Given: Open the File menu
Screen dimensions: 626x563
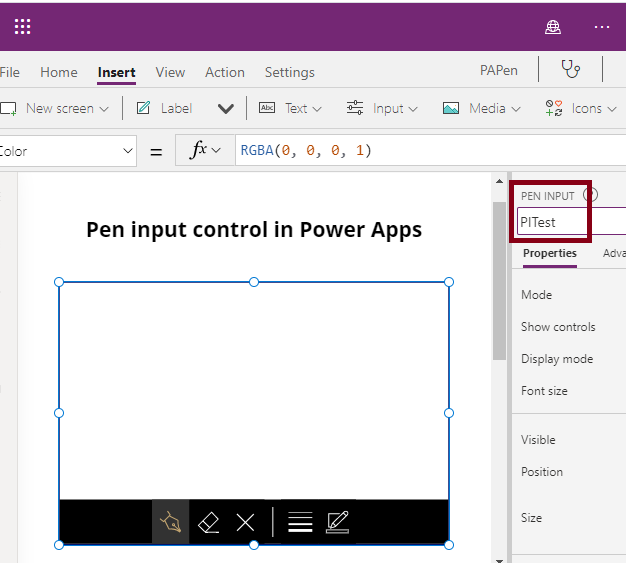Looking at the screenshot, I should click(x=10, y=72).
